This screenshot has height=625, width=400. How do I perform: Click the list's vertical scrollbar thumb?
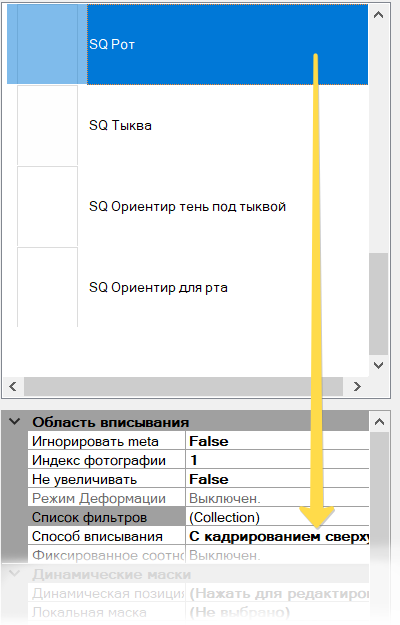(x=378, y=304)
